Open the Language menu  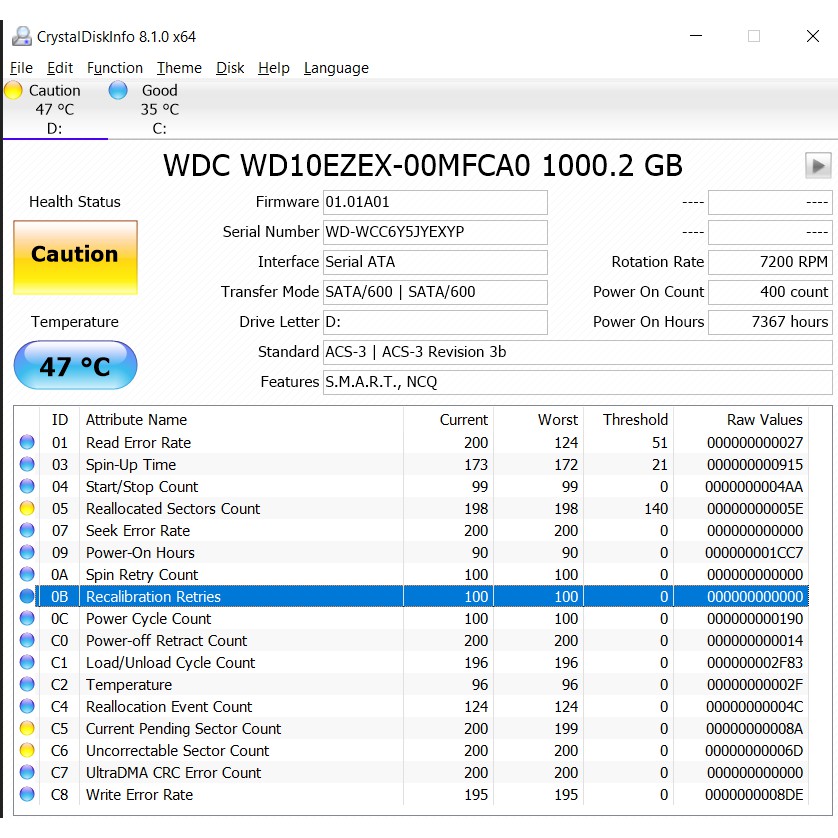coord(336,68)
